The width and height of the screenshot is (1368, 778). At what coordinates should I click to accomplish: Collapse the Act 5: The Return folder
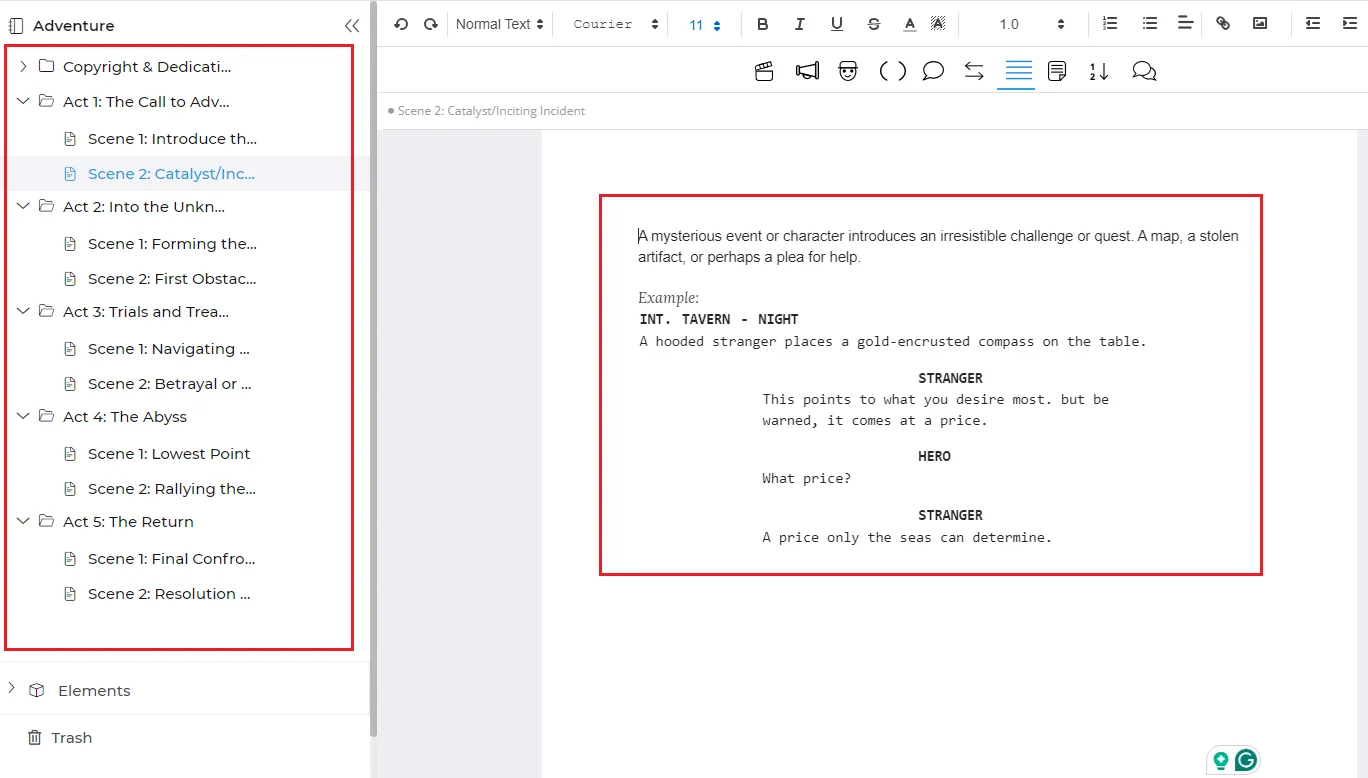(23, 521)
